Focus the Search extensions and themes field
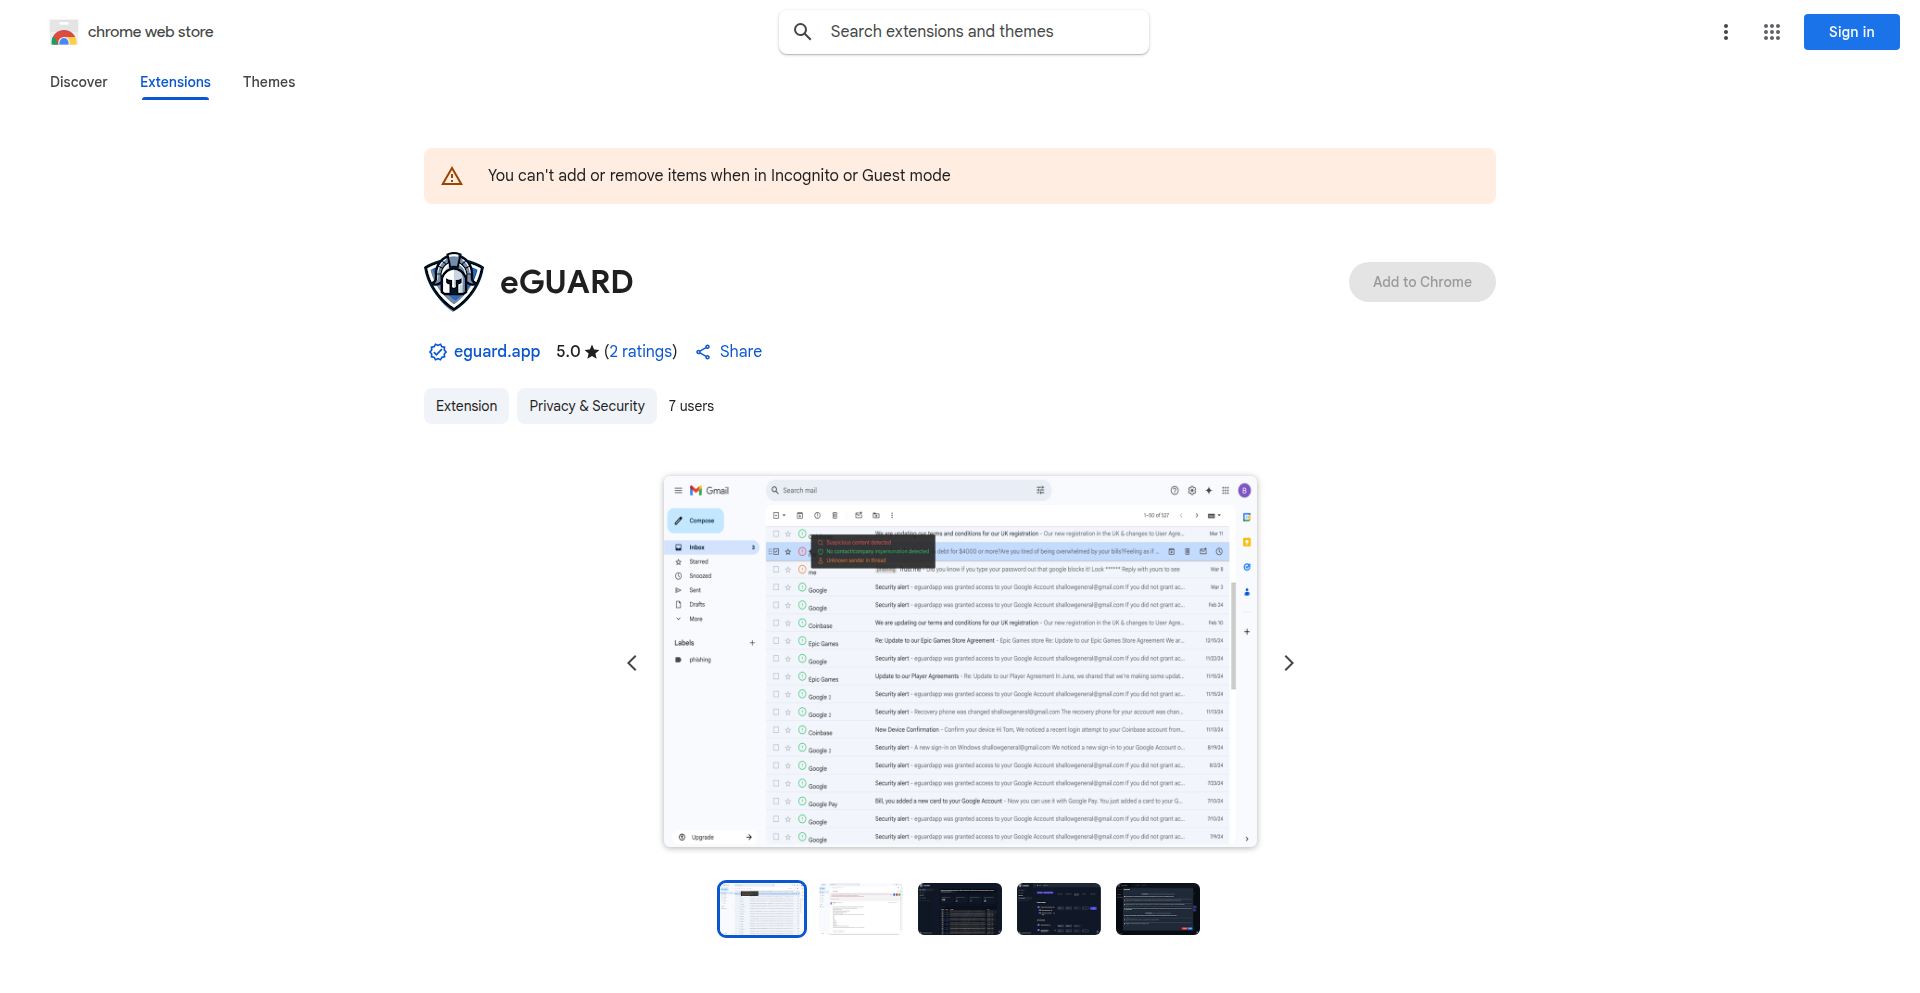Image resolution: width=1920 pixels, height=993 pixels. 964,32
